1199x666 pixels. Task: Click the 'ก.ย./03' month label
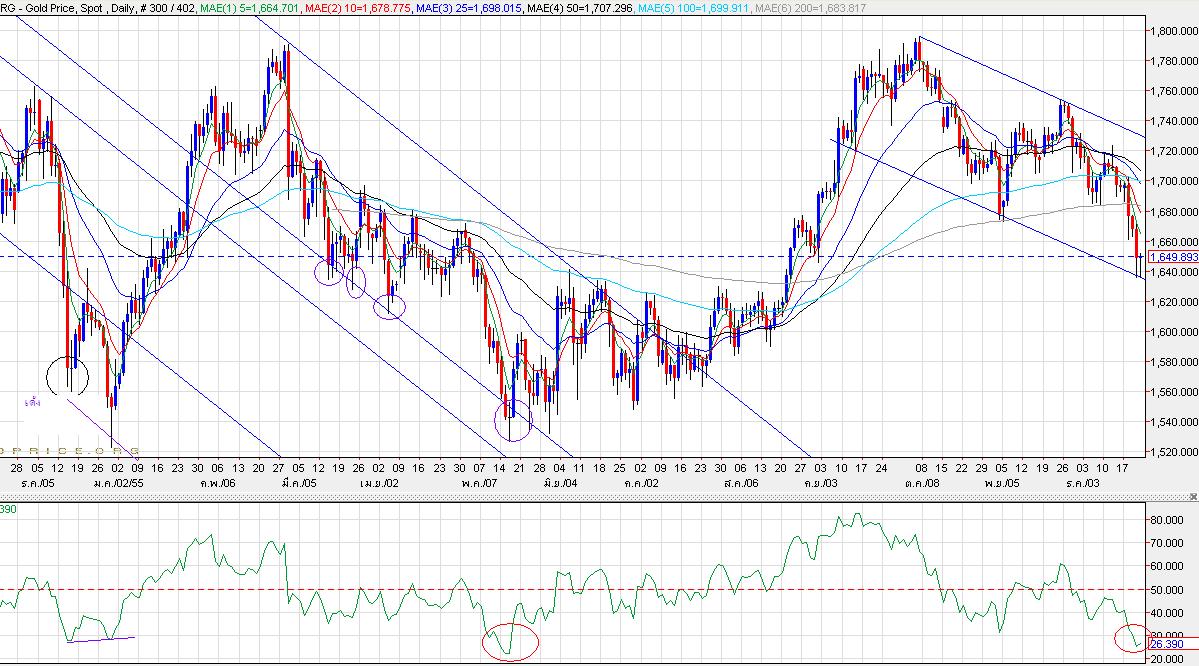point(820,483)
